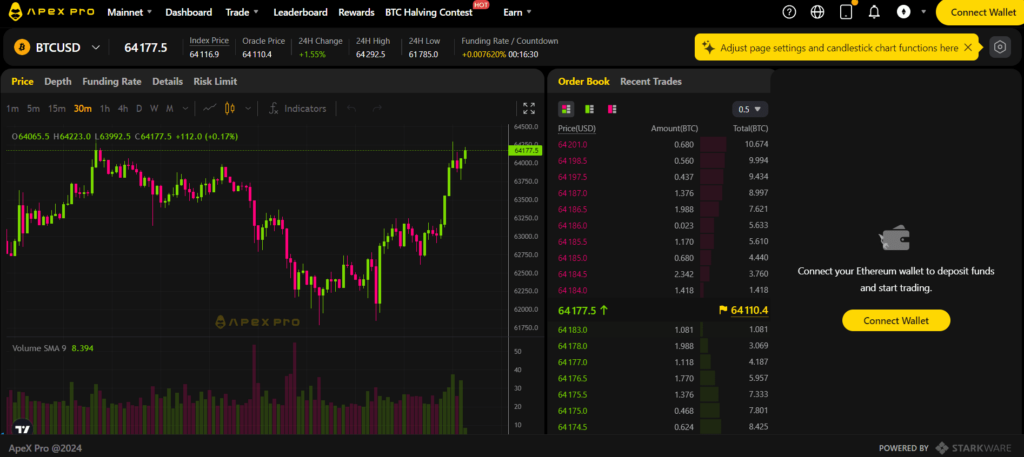The image size is (1024, 457).
Task: Select the line chart style icon
Action: click(210, 108)
